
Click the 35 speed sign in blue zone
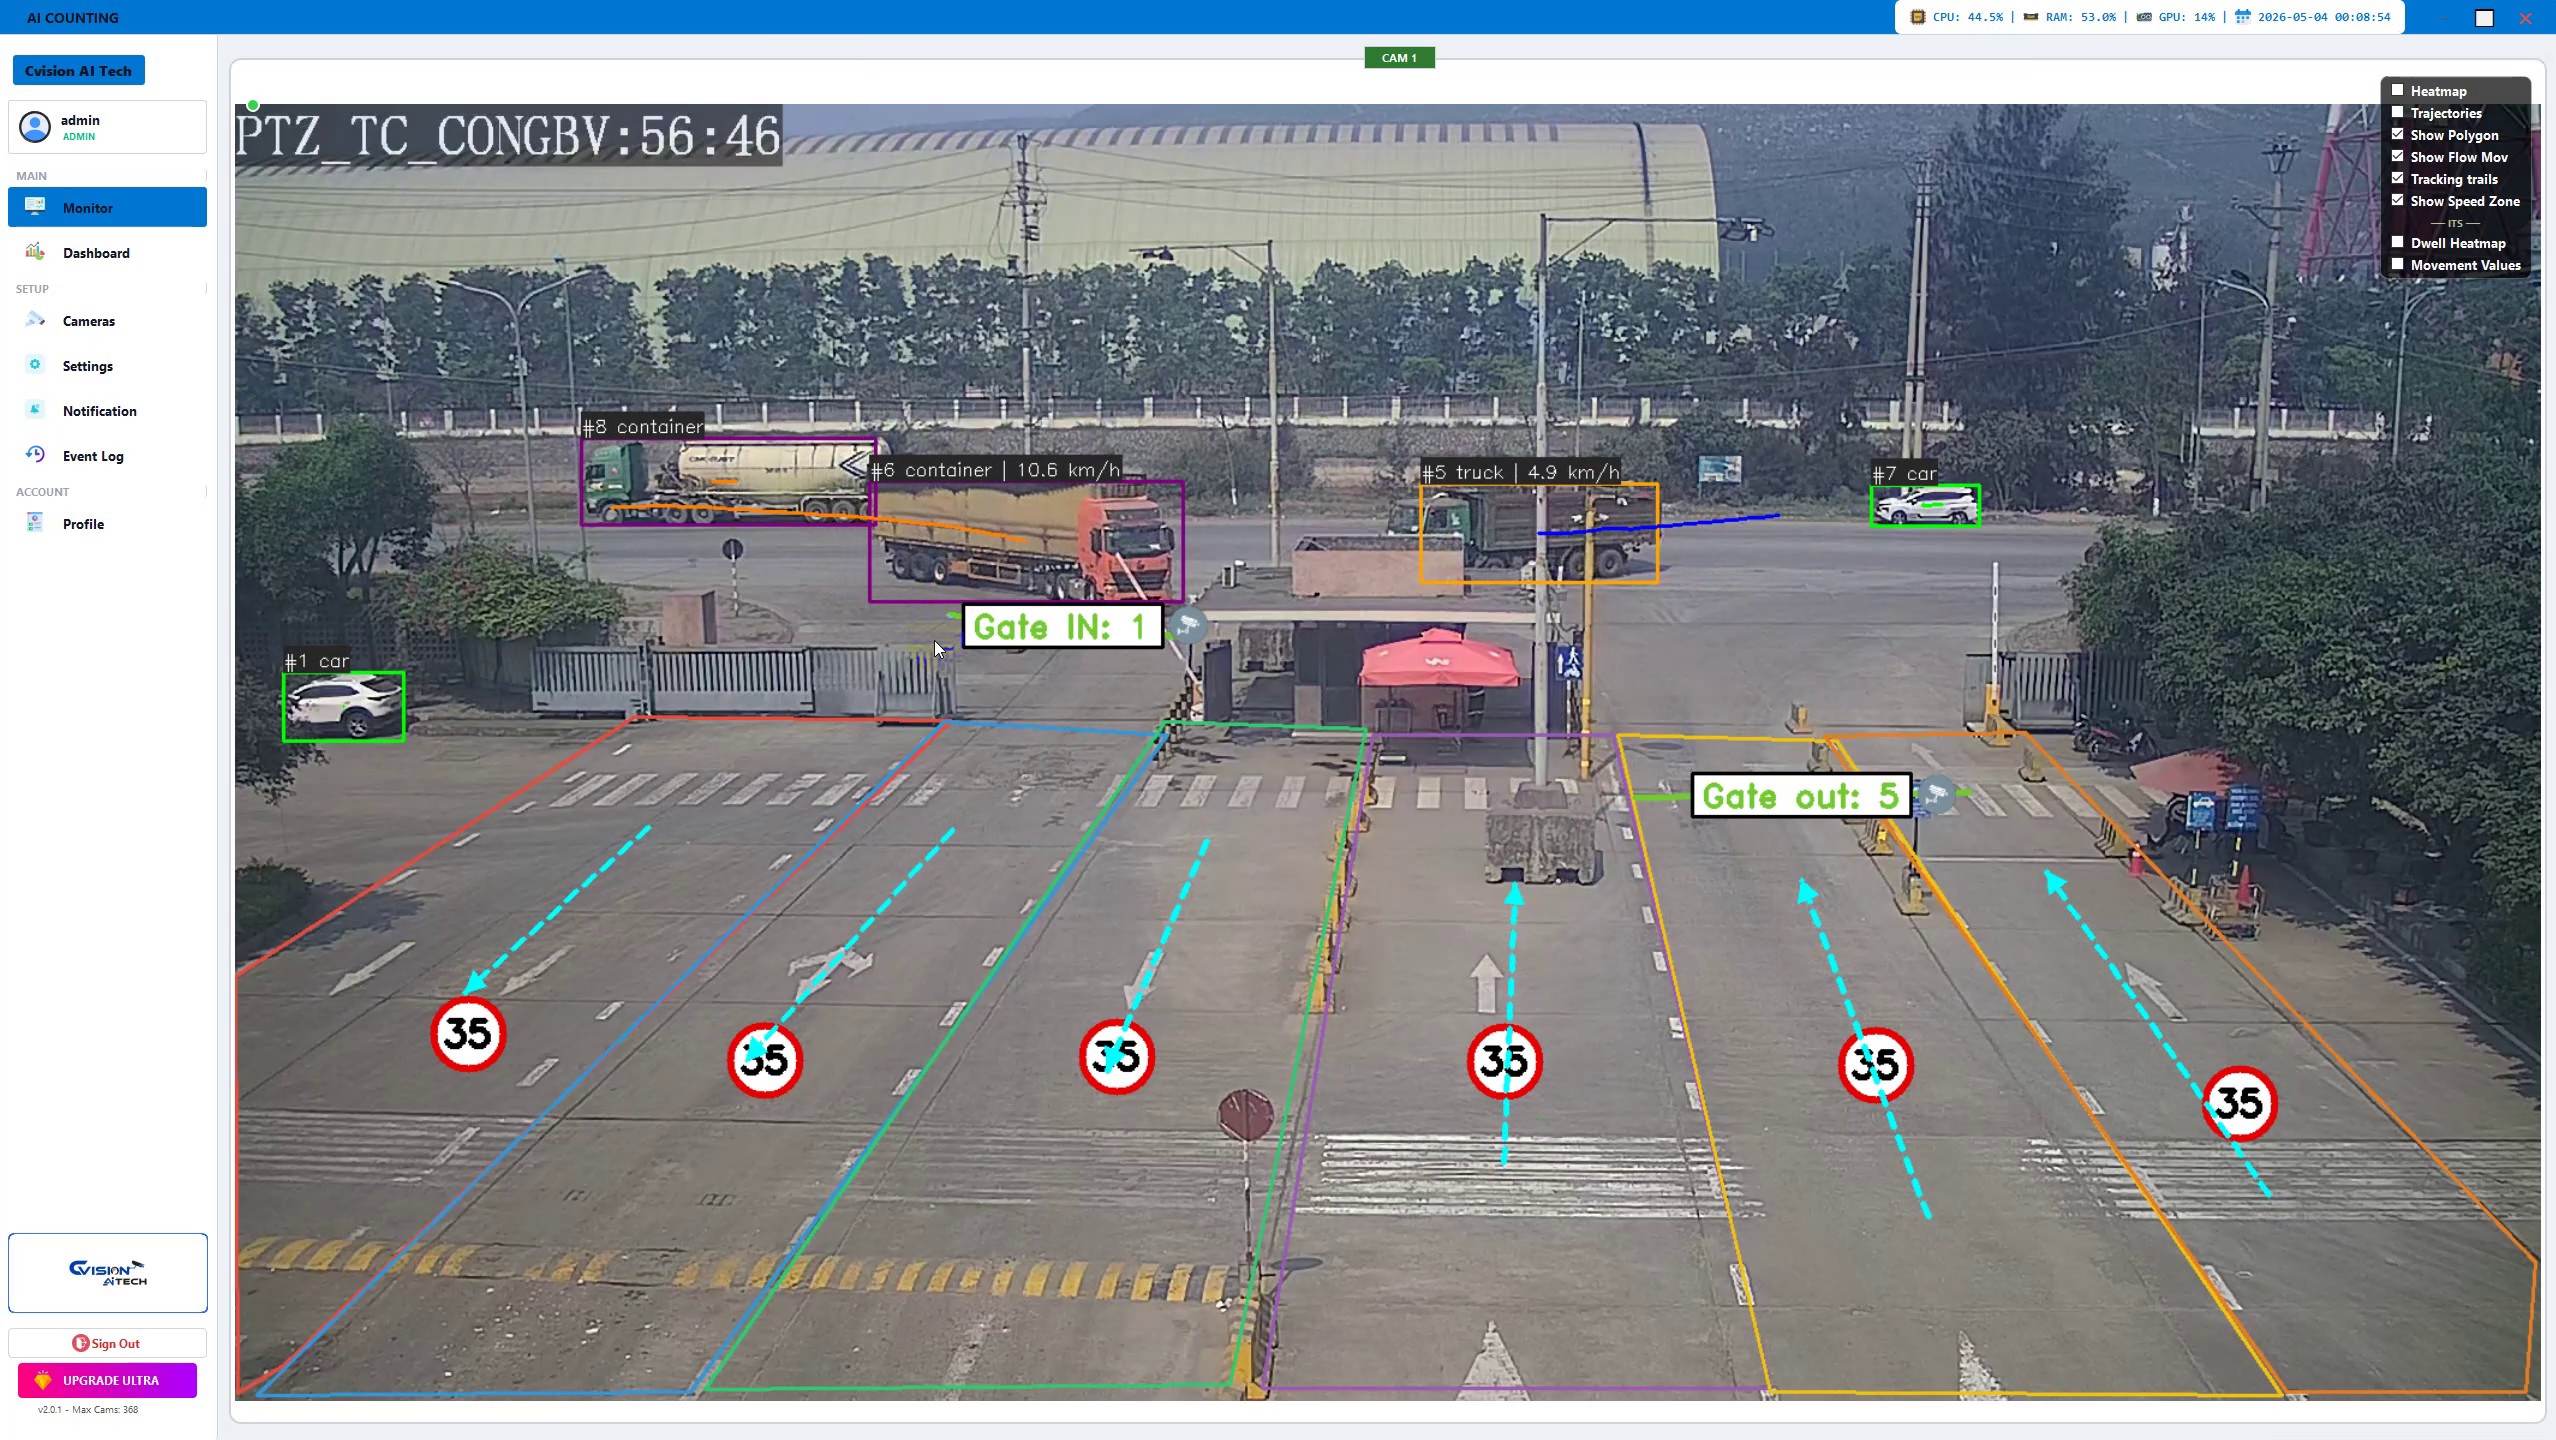tap(765, 1060)
